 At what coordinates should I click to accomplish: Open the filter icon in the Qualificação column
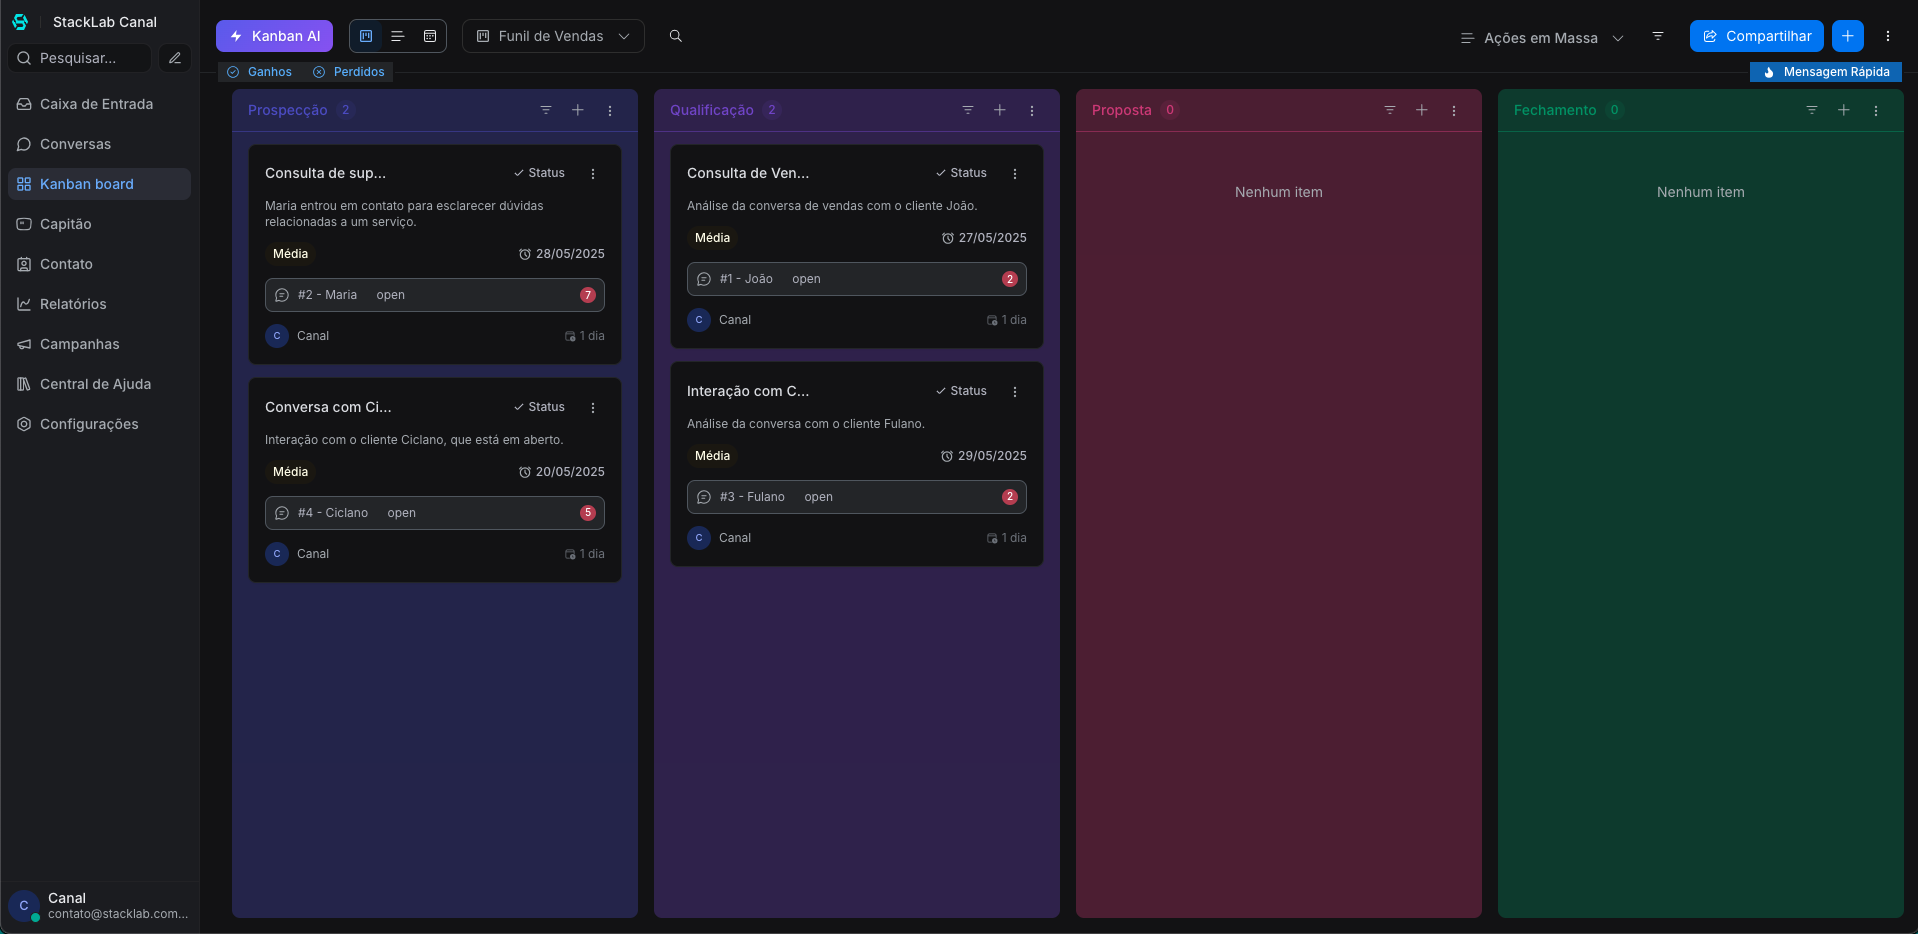pyautogui.click(x=968, y=110)
